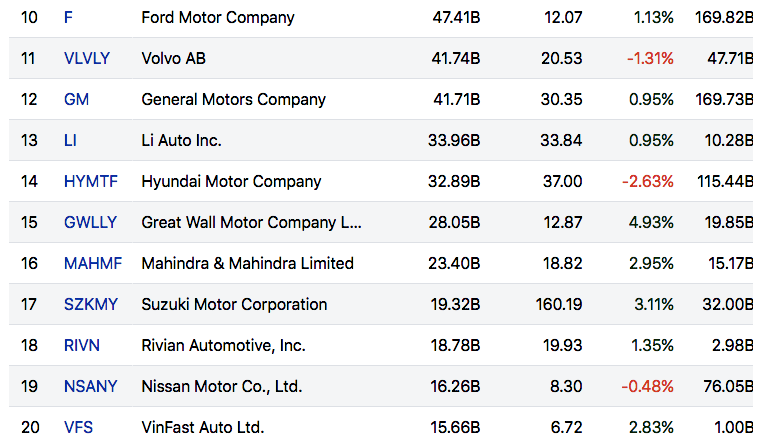Open the VFS ticker link
Viewport: 769px width, 445px height.
click(78, 427)
